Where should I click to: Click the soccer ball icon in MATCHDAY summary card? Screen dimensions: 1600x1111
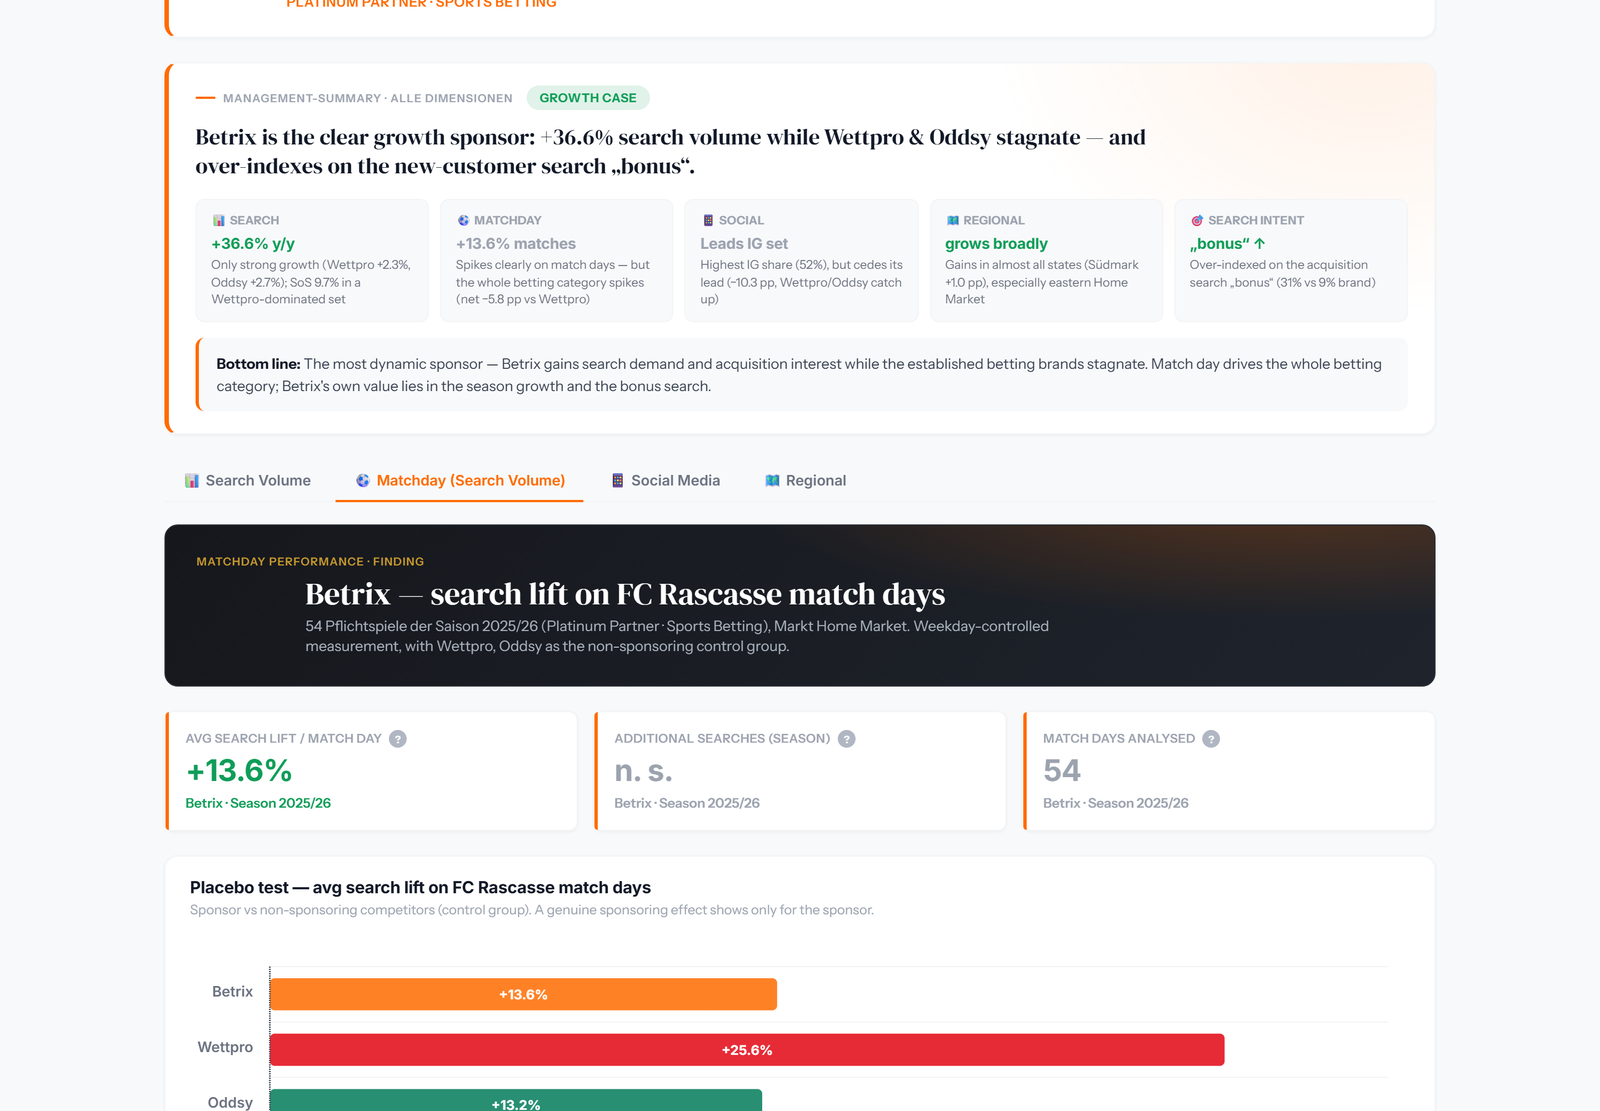[463, 220]
